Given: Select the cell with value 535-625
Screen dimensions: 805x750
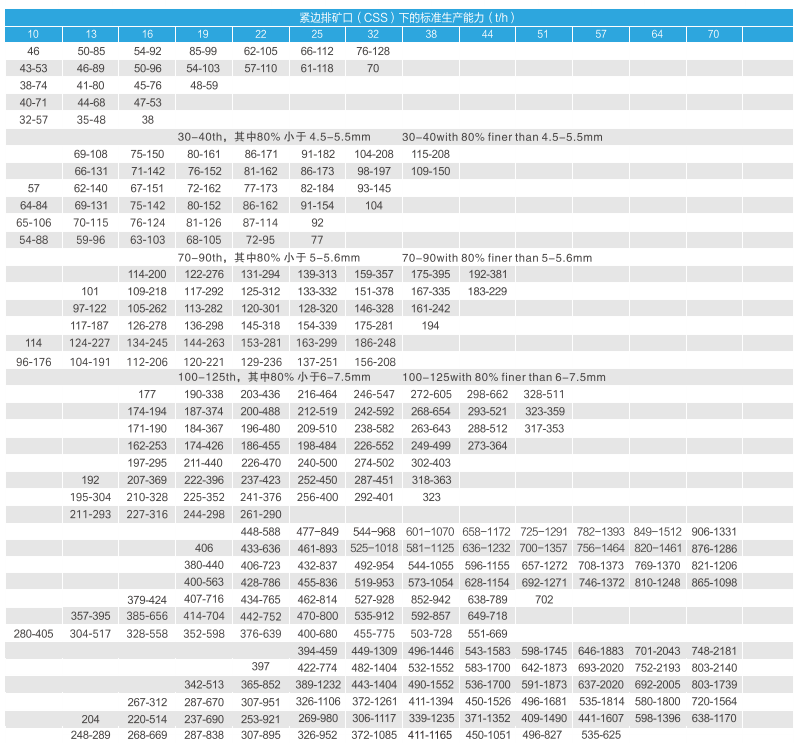Looking at the screenshot, I should coord(600,735).
